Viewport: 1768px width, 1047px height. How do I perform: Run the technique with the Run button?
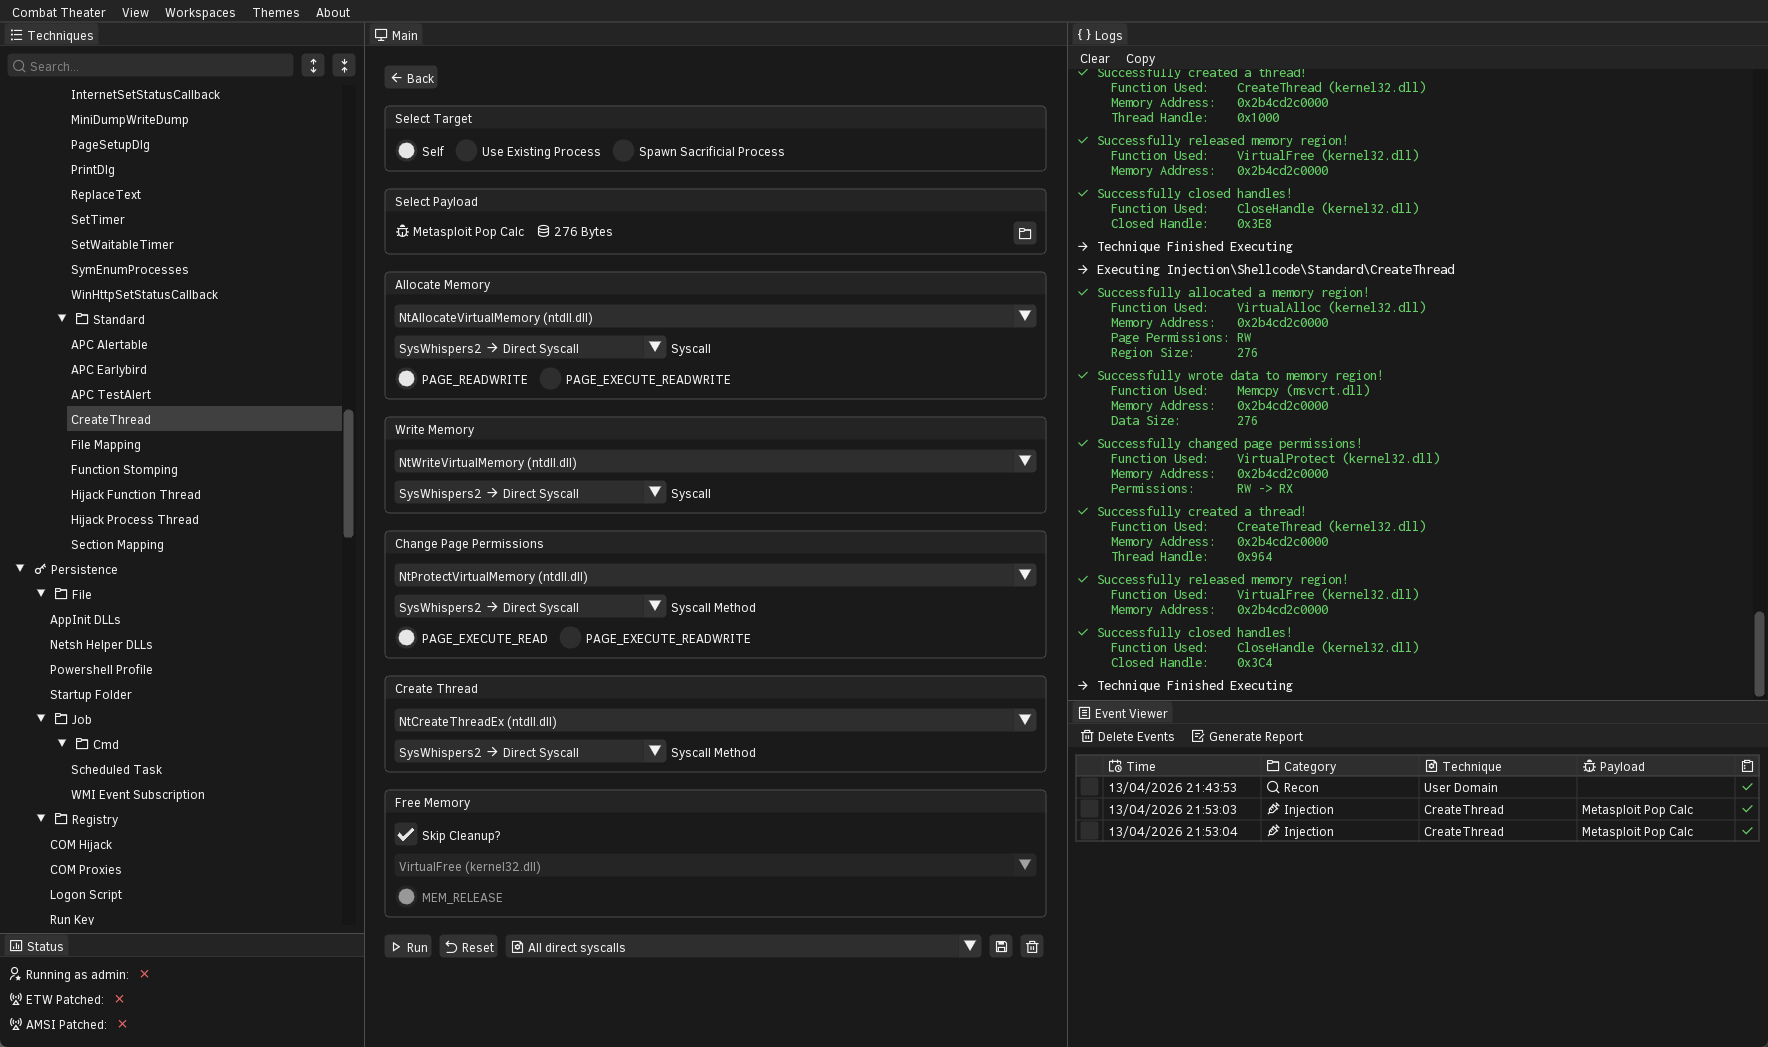click(x=408, y=946)
